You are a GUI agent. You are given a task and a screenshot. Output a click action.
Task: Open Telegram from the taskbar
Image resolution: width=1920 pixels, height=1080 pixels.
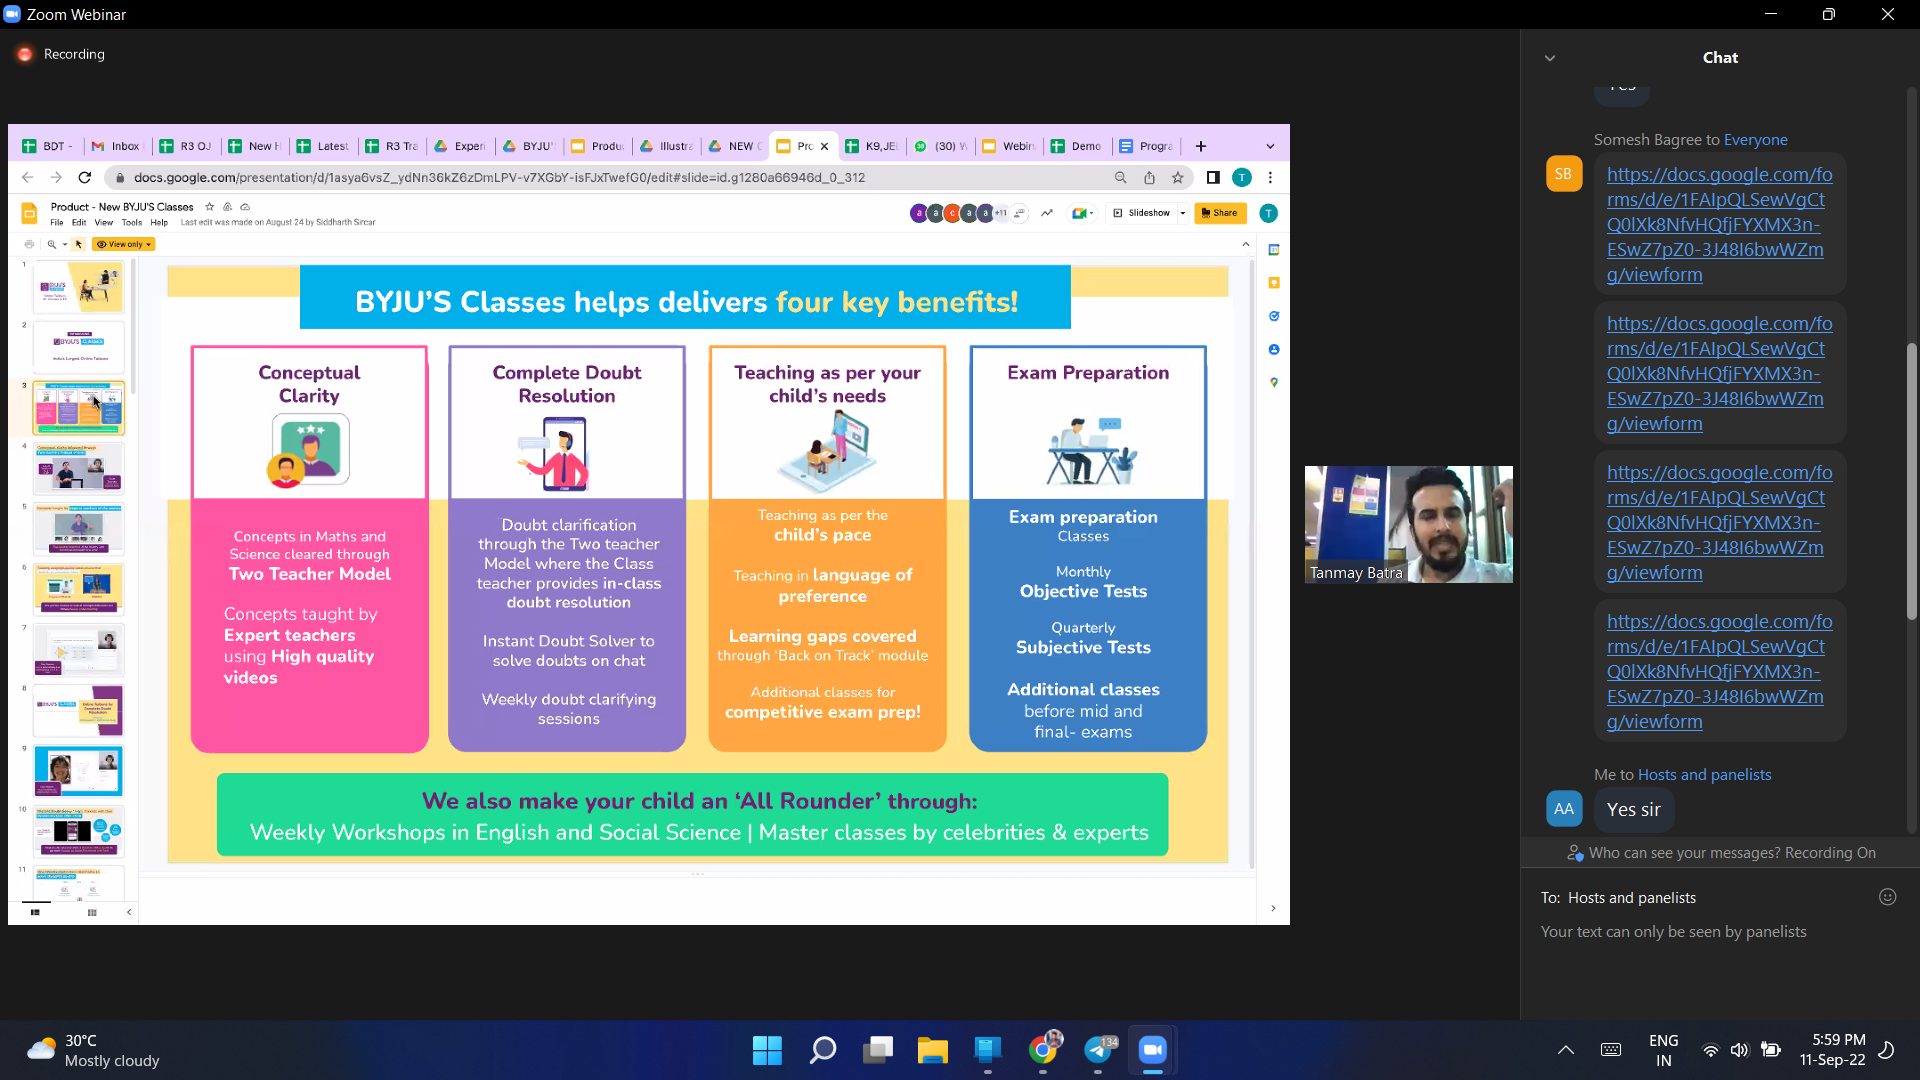pyautogui.click(x=1098, y=1050)
